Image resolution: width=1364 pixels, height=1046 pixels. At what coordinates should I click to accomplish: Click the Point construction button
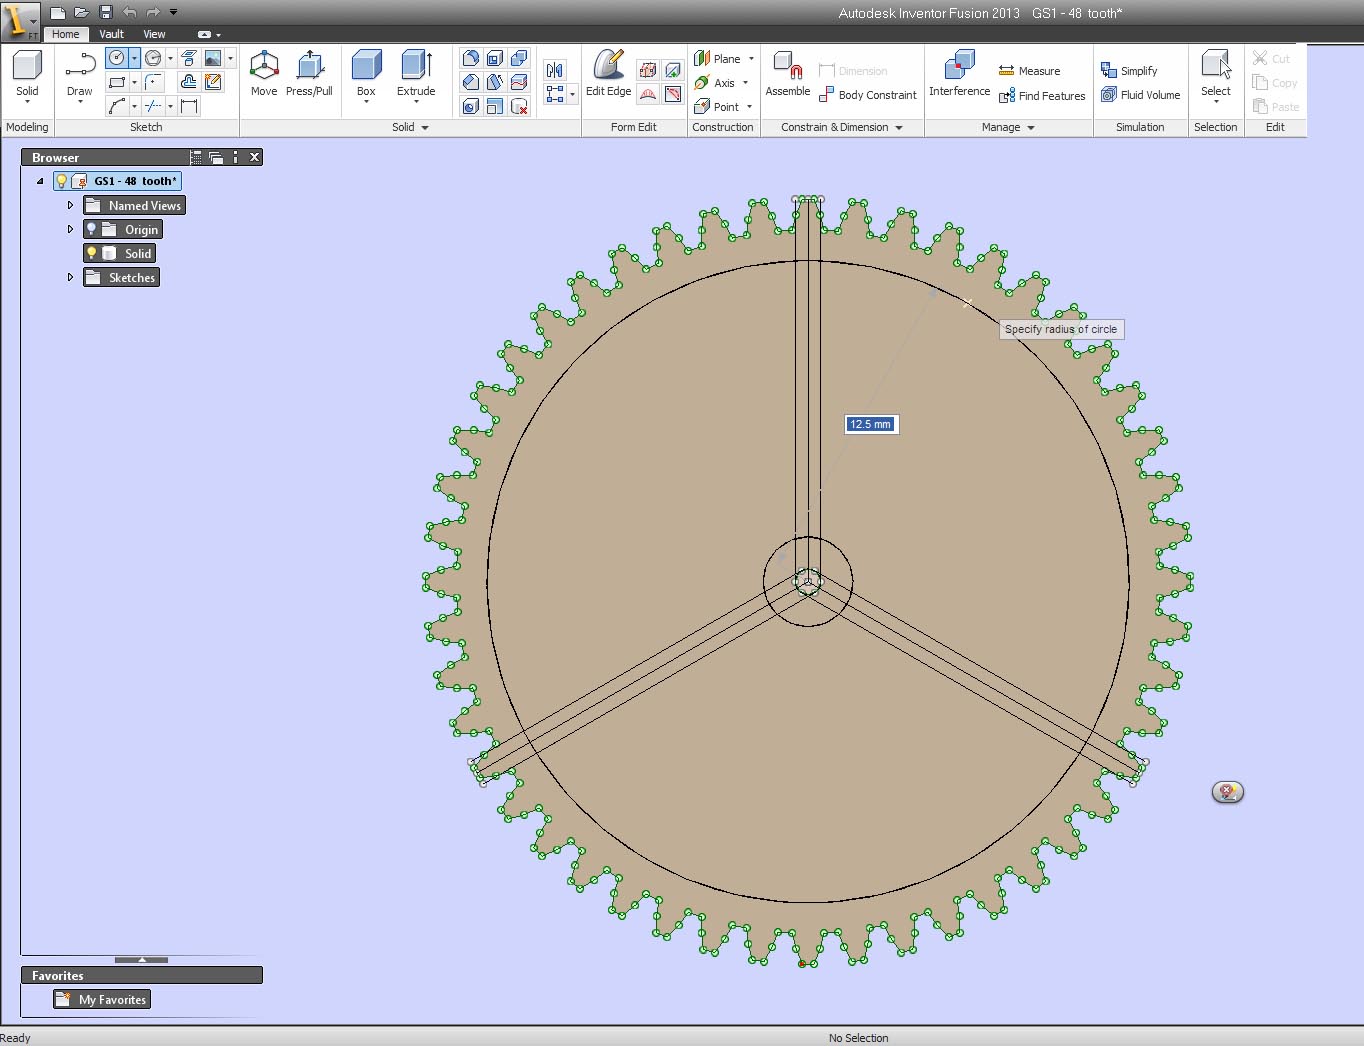(x=723, y=107)
